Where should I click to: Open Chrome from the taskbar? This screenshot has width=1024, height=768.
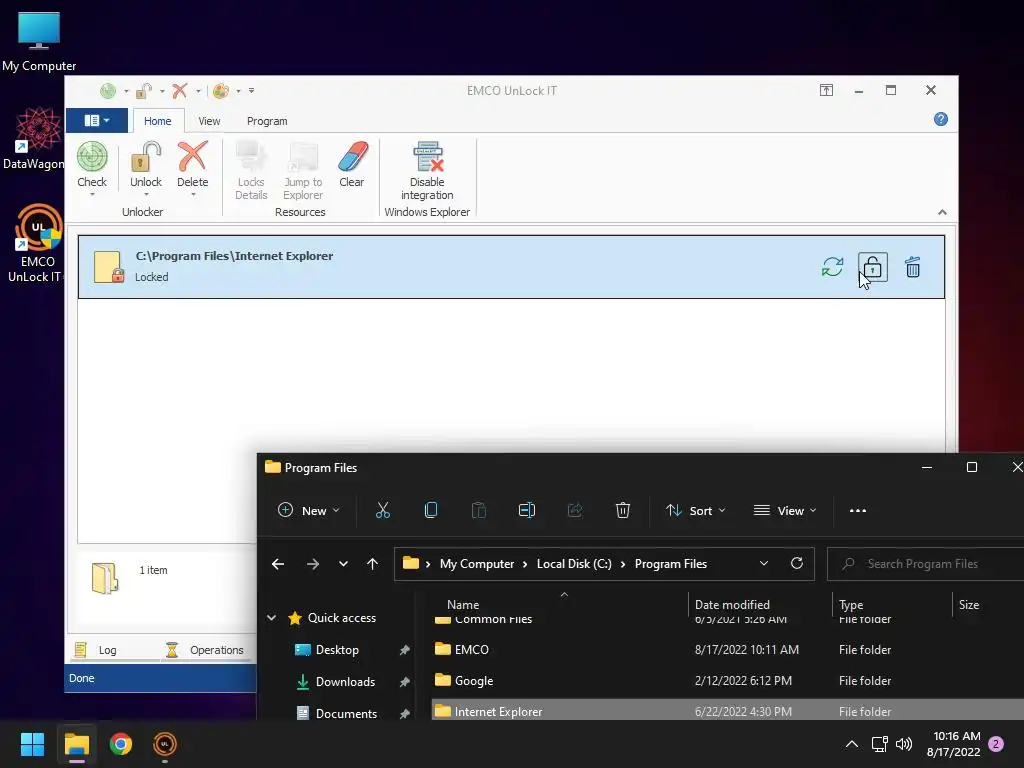coord(121,744)
